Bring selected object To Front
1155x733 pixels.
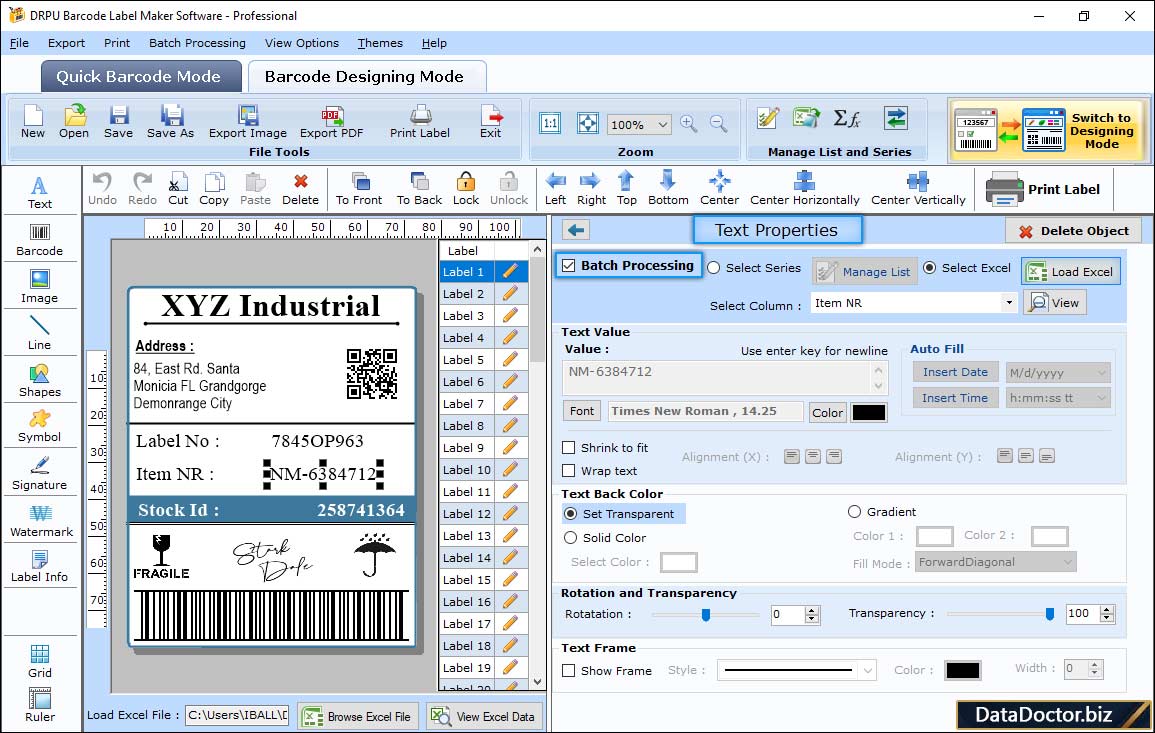tap(359, 189)
